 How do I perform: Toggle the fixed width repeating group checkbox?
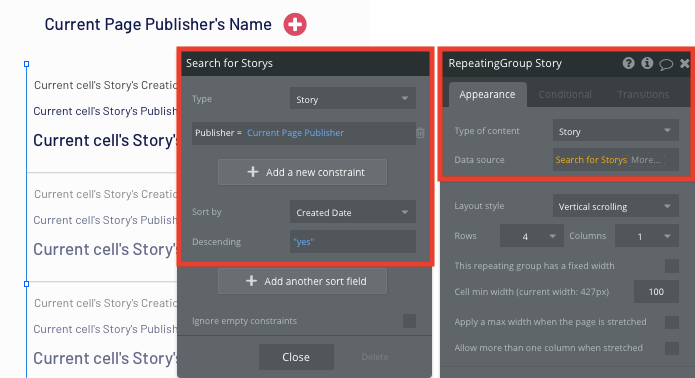point(672,266)
